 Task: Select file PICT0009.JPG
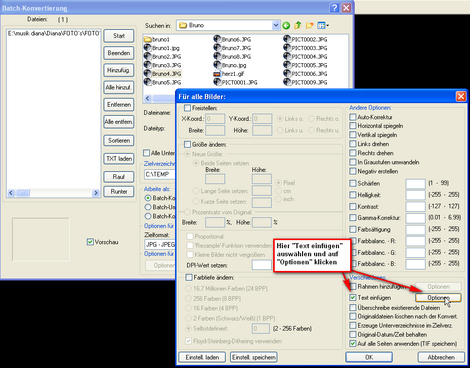coord(305,82)
